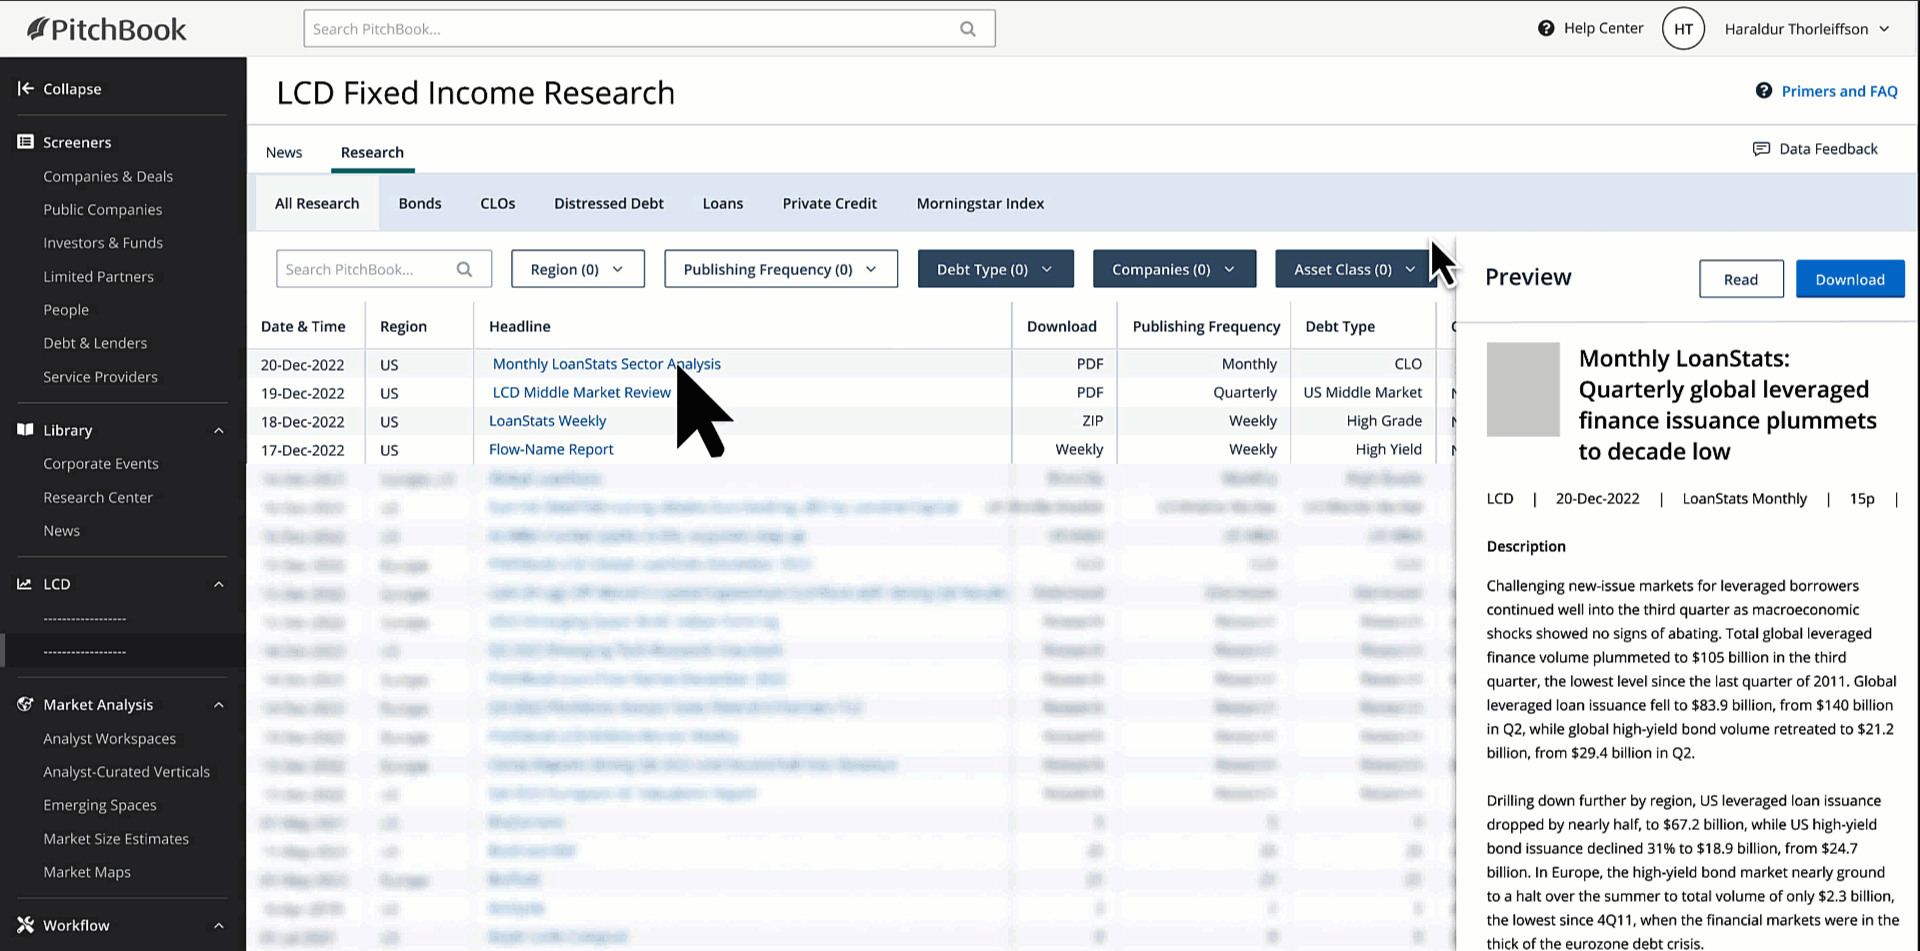Click the PitchBook logo
This screenshot has width=1920, height=951.
coord(106,29)
